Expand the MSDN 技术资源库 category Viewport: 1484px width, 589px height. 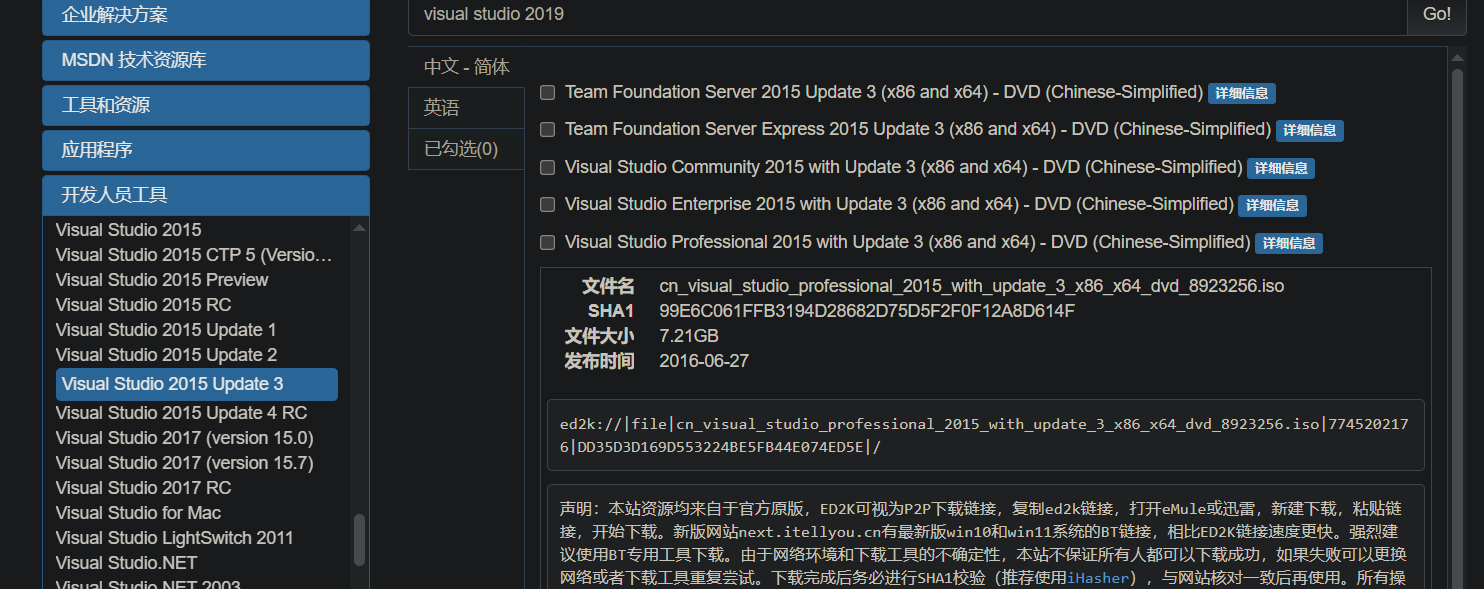pyautogui.click(x=206, y=60)
